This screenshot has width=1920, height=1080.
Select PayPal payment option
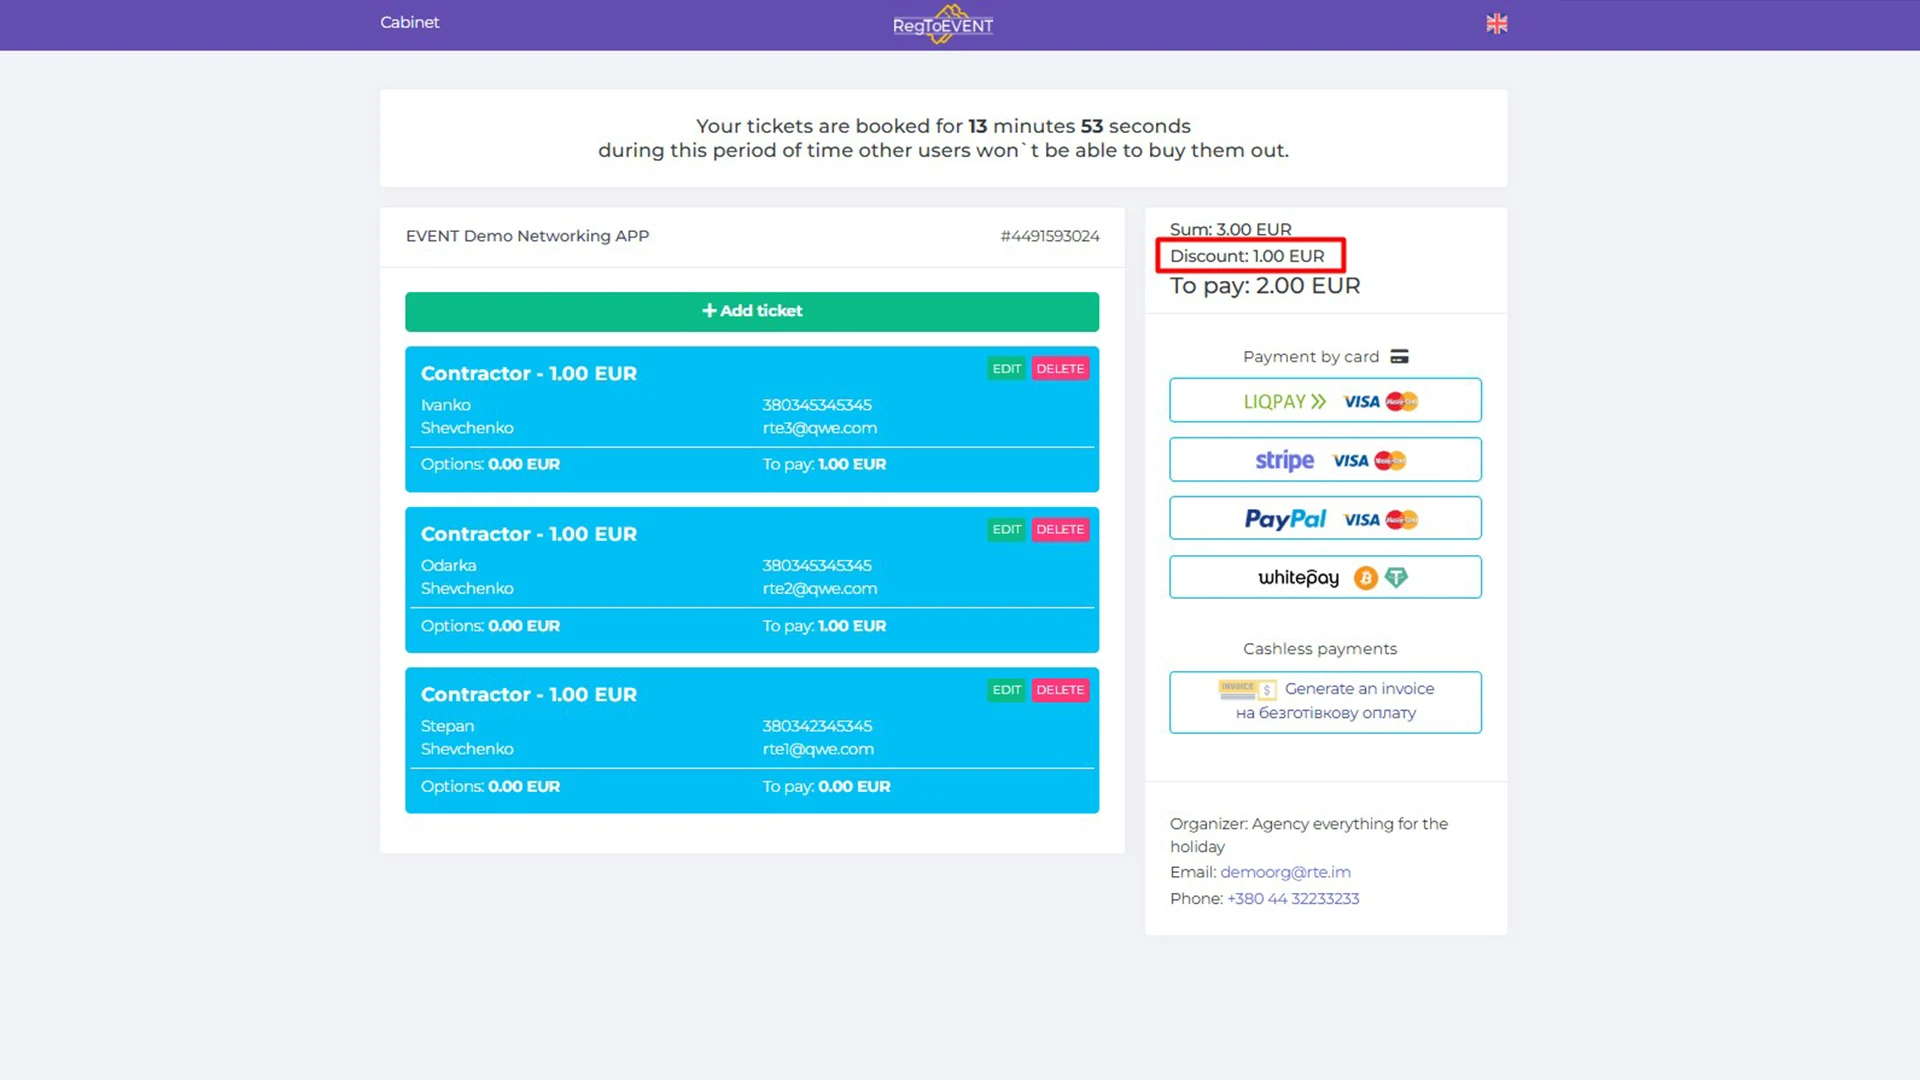coord(1325,519)
